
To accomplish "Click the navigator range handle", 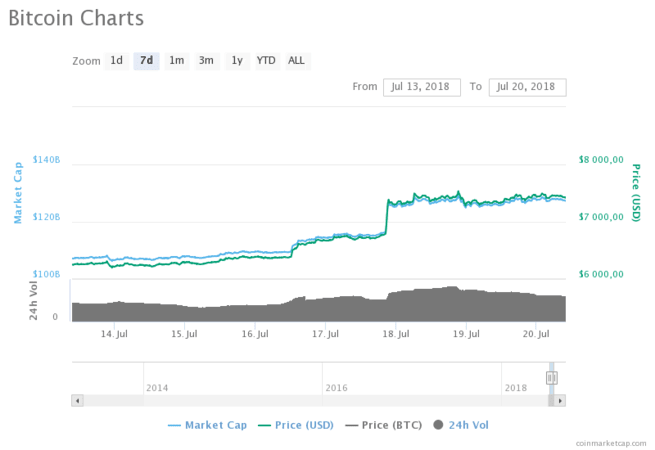I will tap(551, 378).
